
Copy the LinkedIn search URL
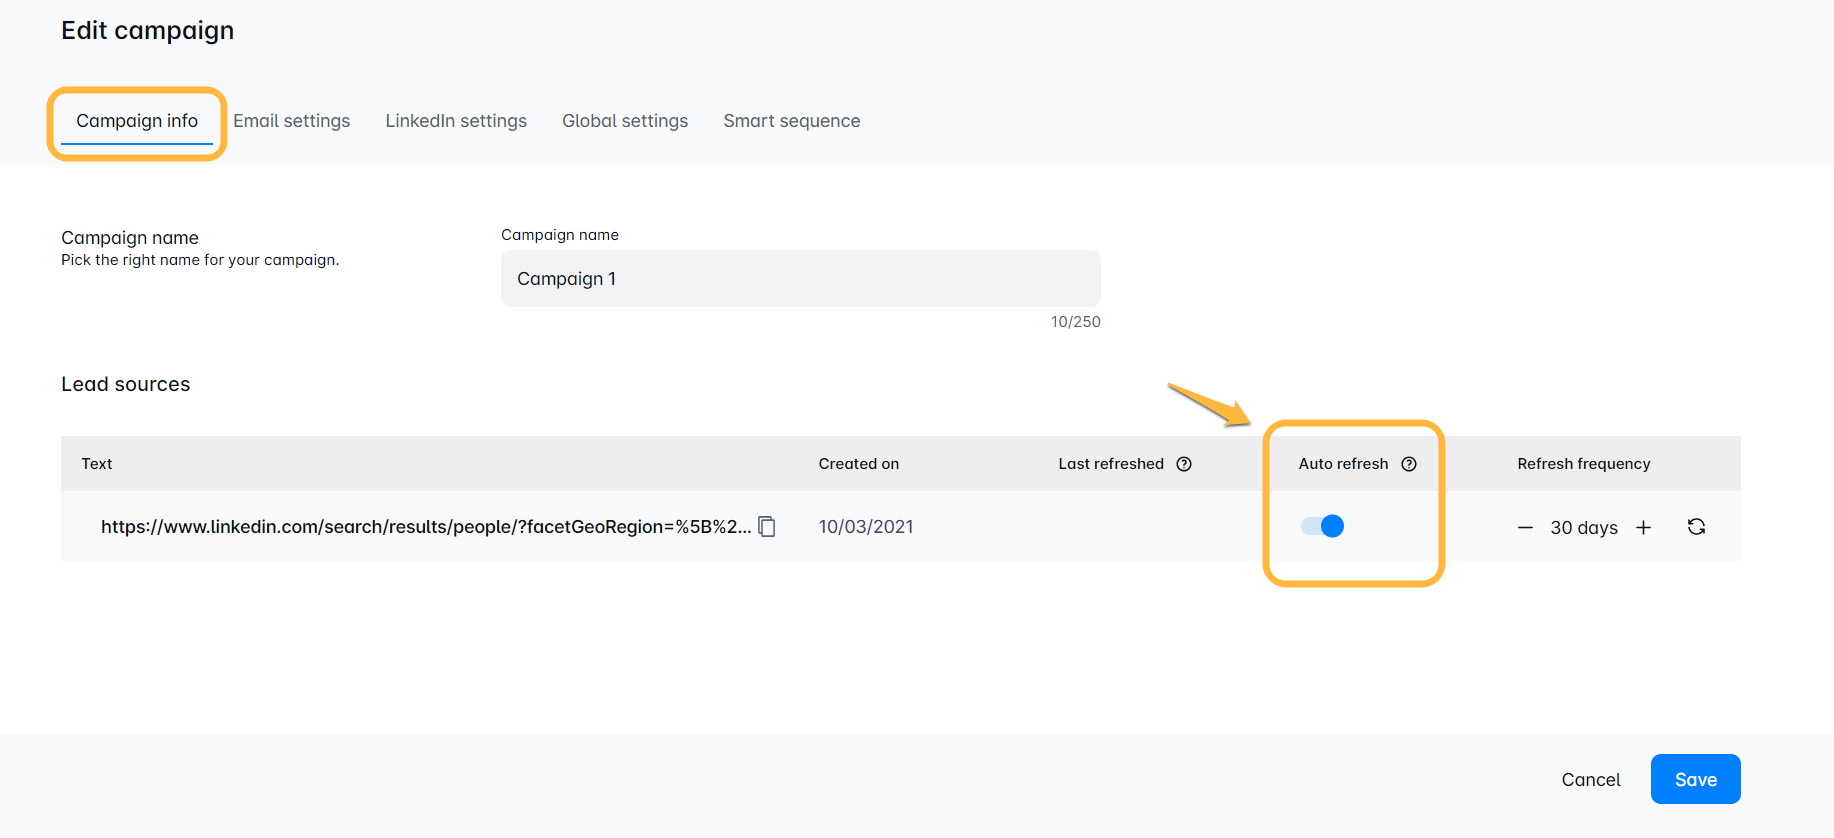click(767, 527)
